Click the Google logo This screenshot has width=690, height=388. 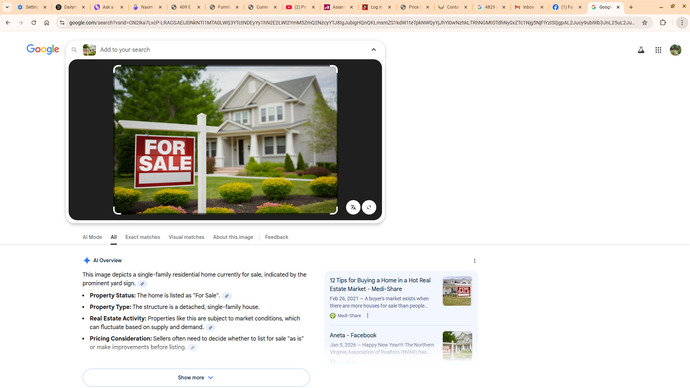(x=43, y=49)
